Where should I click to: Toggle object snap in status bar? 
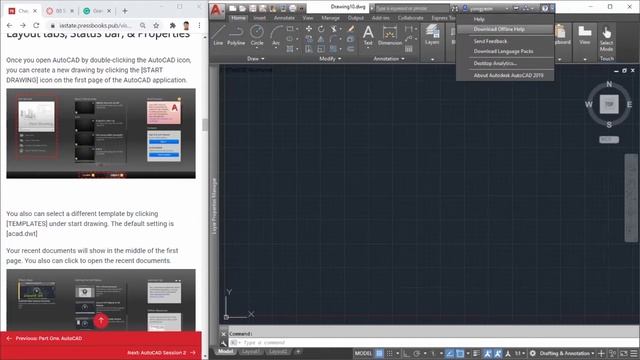point(460,353)
